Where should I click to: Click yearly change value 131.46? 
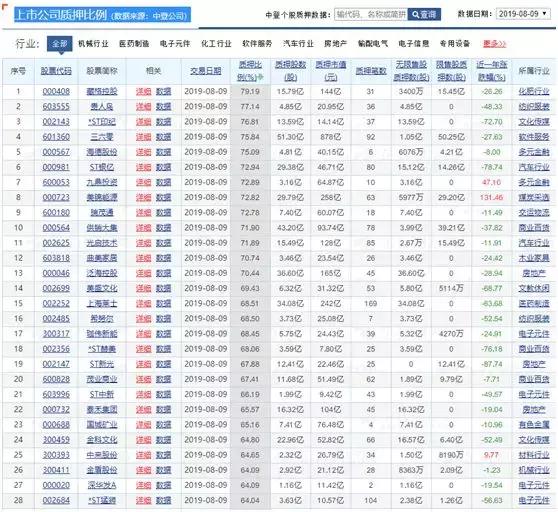point(491,197)
